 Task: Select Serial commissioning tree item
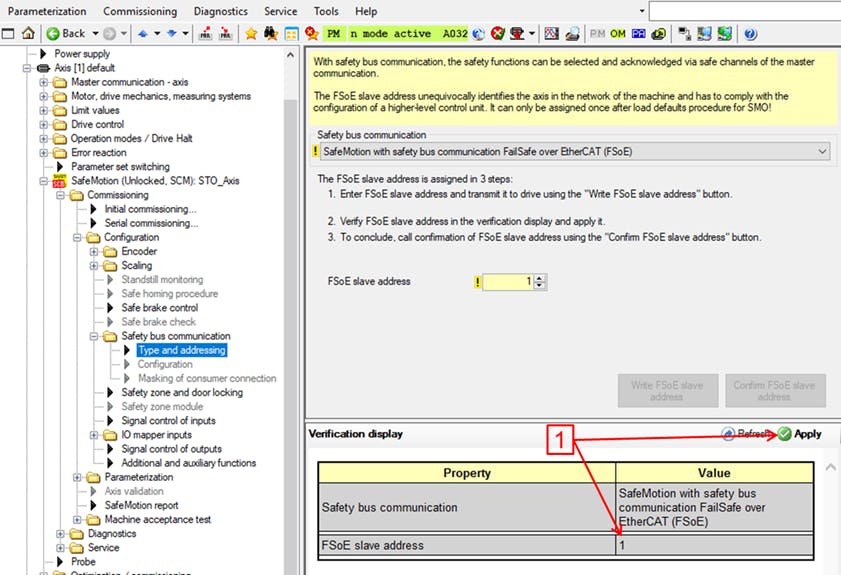tap(151, 223)
